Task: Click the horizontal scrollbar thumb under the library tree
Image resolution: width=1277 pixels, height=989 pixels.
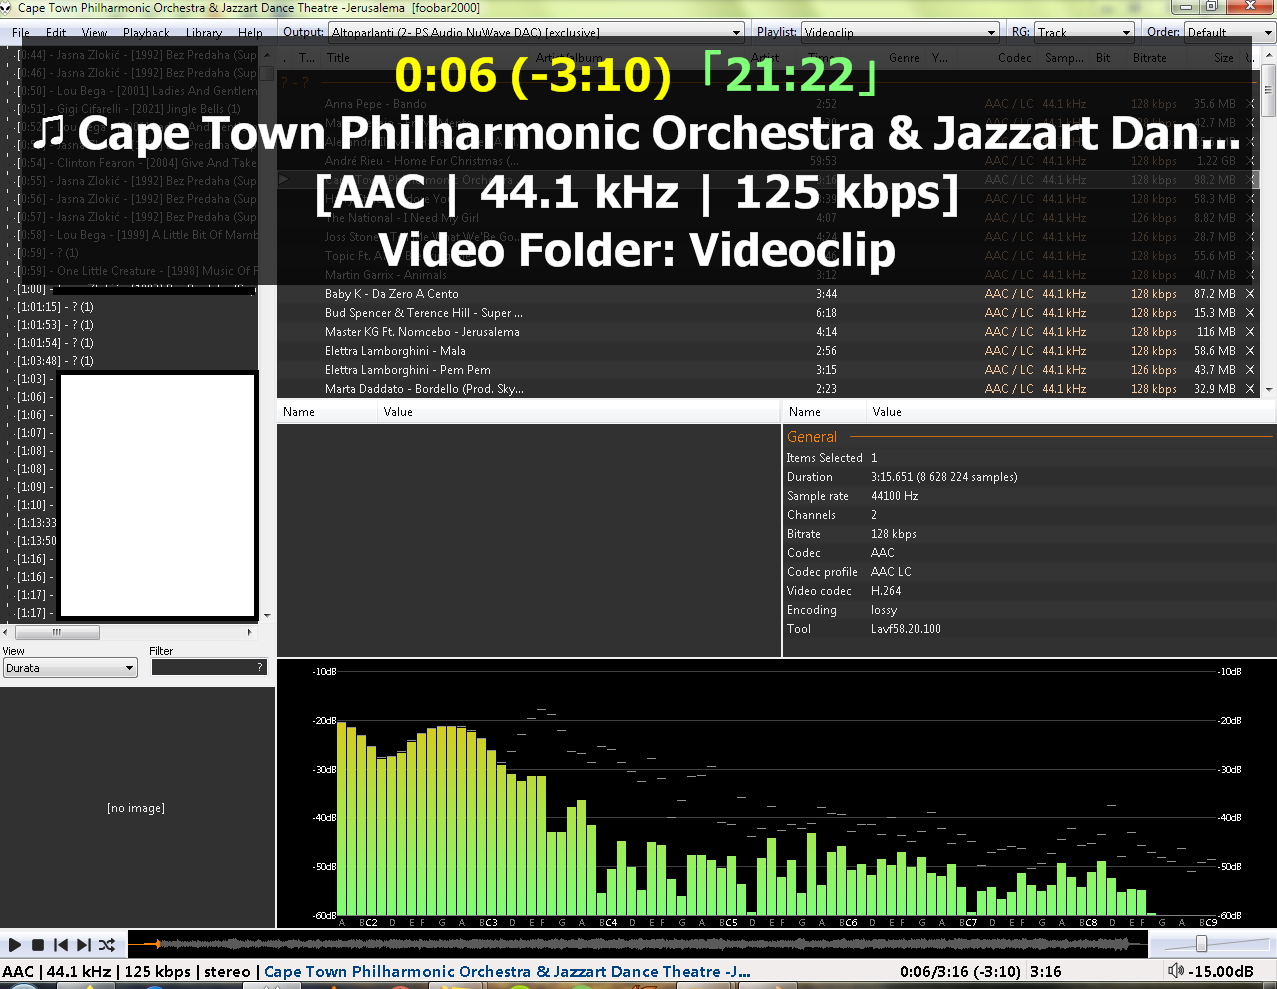Action: (x=57, y=632)
